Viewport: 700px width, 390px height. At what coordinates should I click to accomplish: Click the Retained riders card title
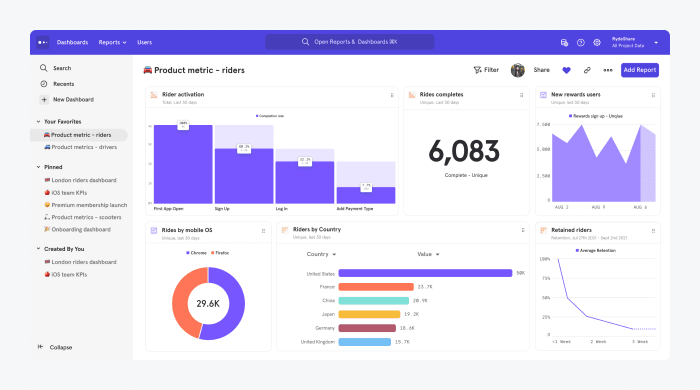coord(571,230)
